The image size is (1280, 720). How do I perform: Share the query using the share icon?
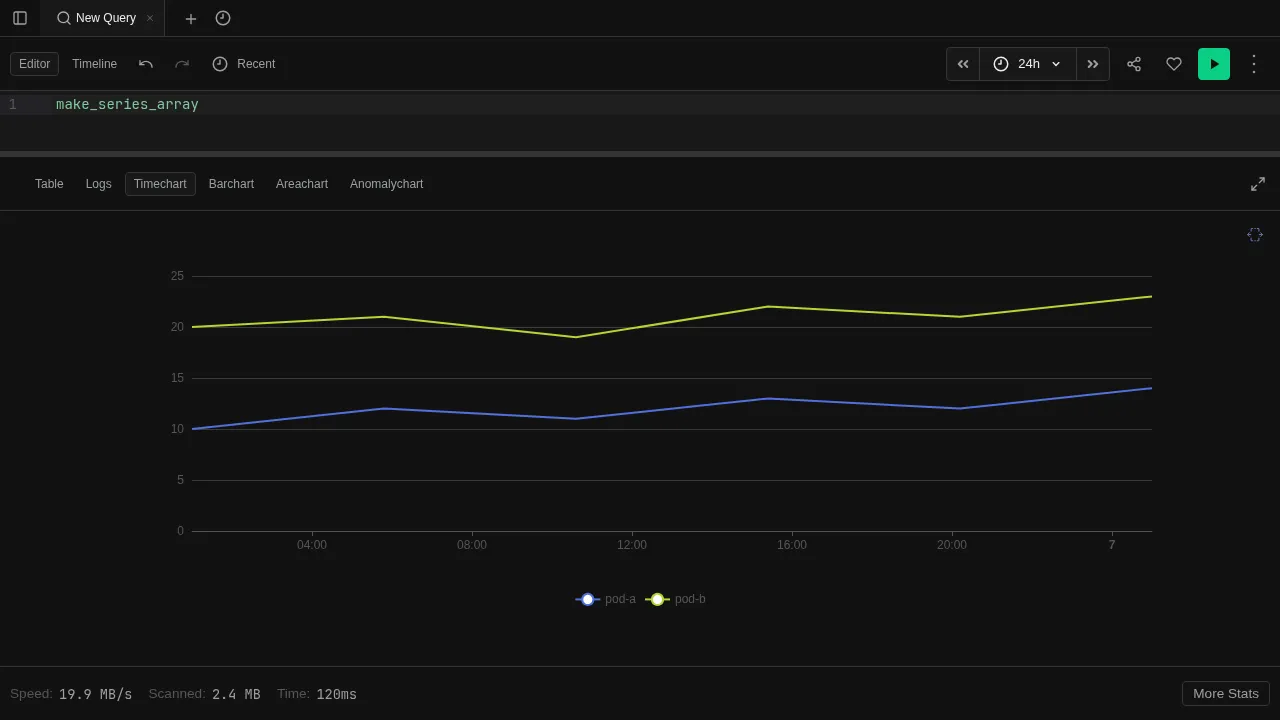click(x=1134, y=64)
